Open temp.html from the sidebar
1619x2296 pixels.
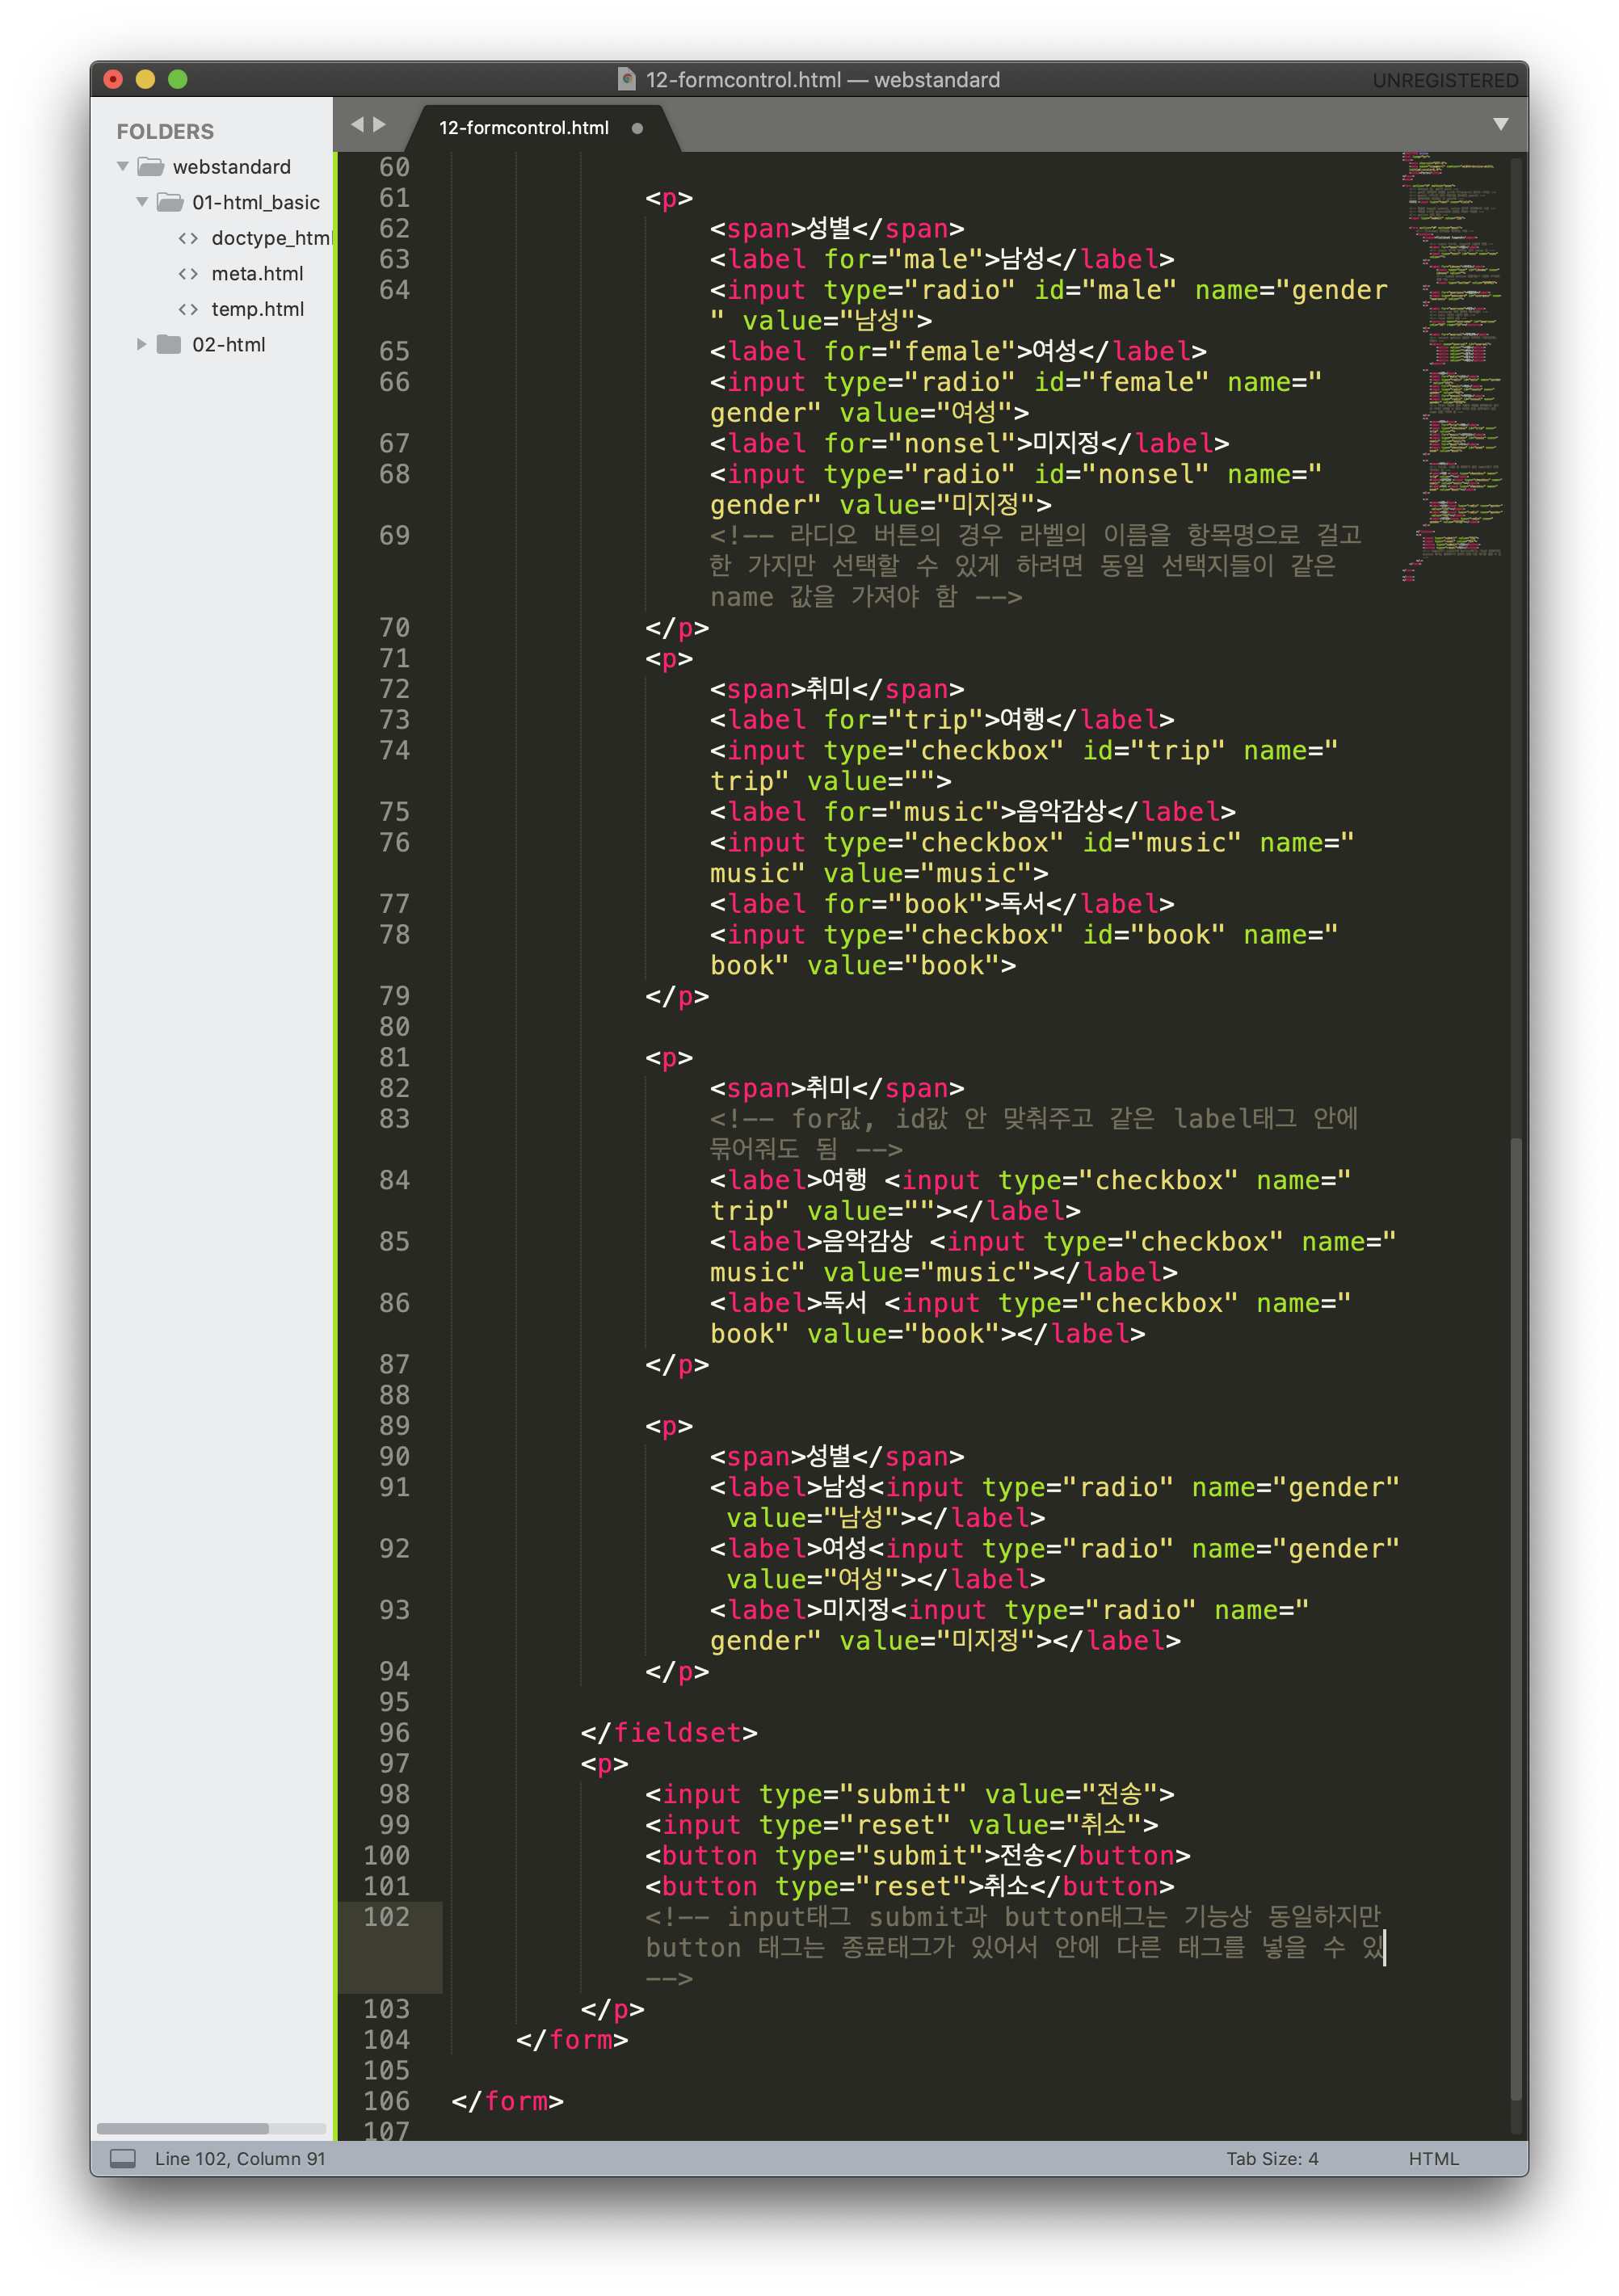(257, 309)
